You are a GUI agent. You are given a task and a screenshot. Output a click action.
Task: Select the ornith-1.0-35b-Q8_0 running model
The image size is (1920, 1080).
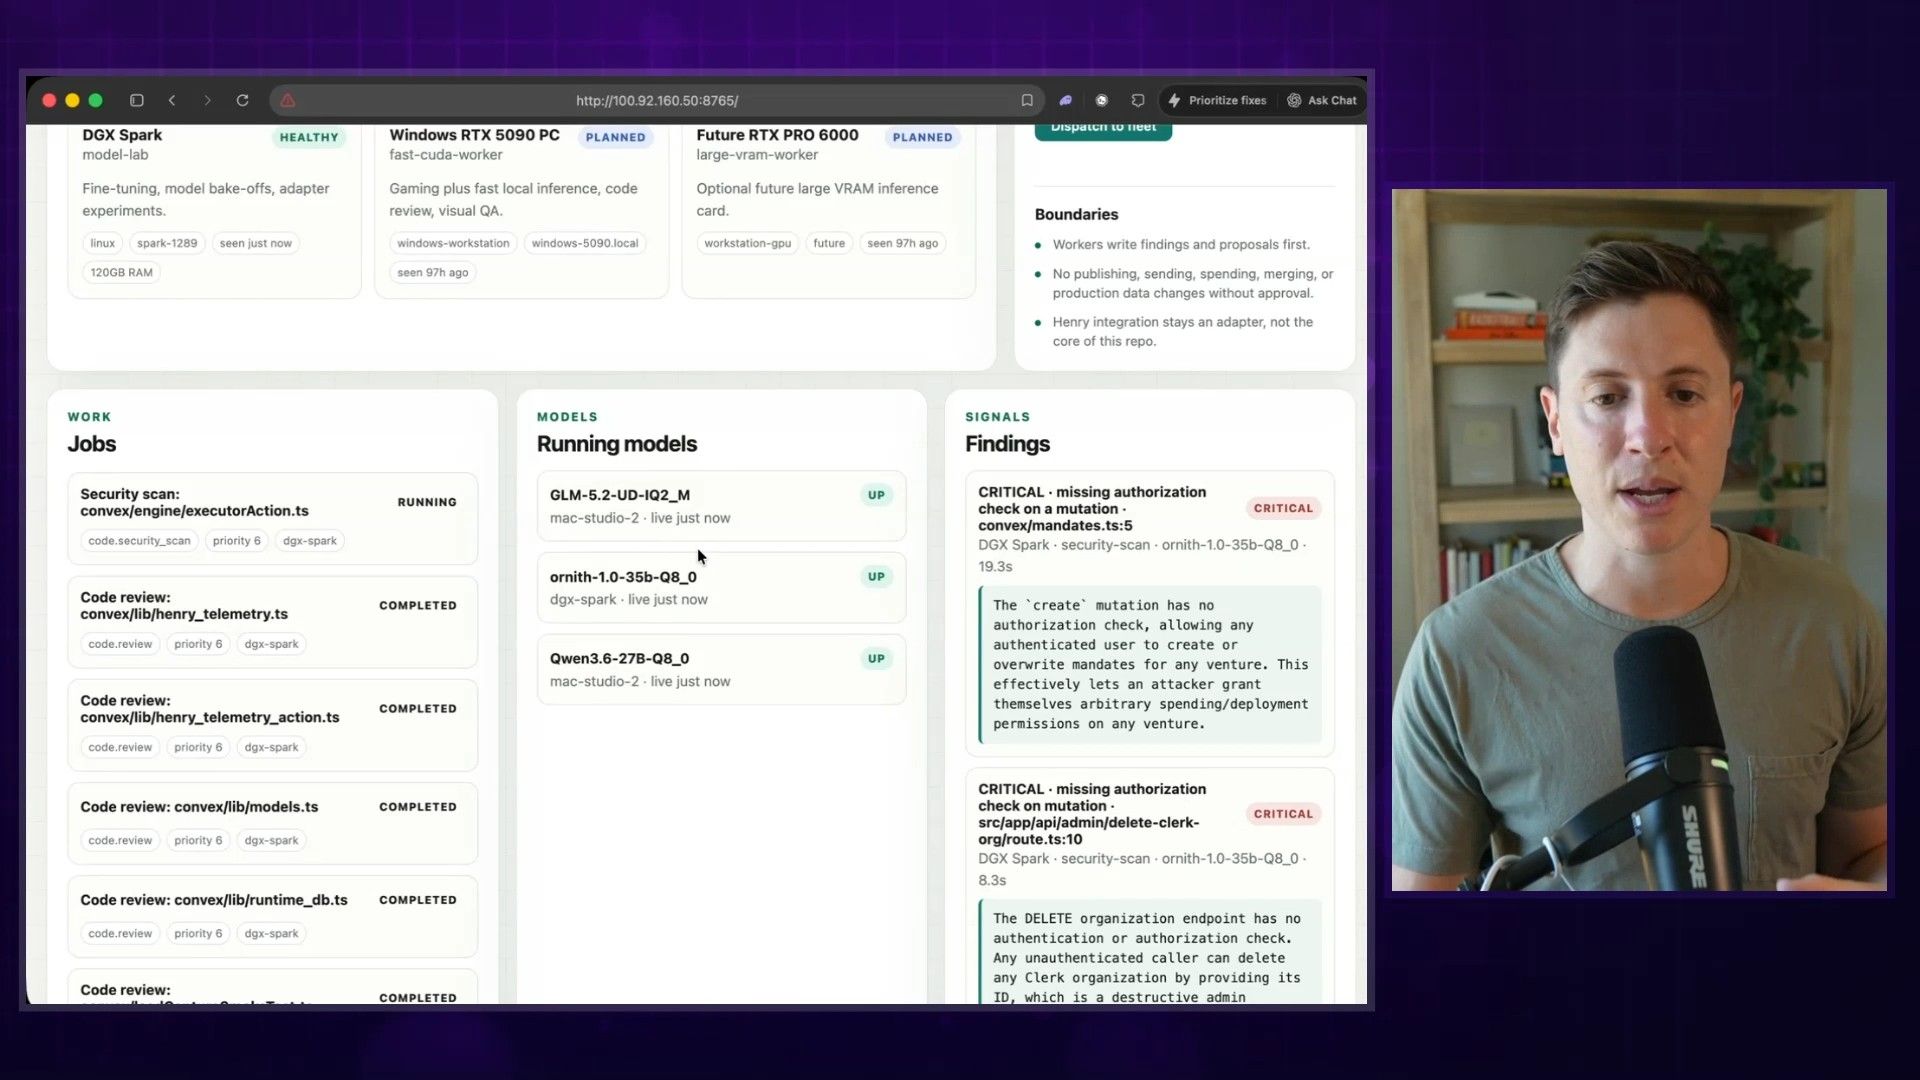(x=721, y=588)
